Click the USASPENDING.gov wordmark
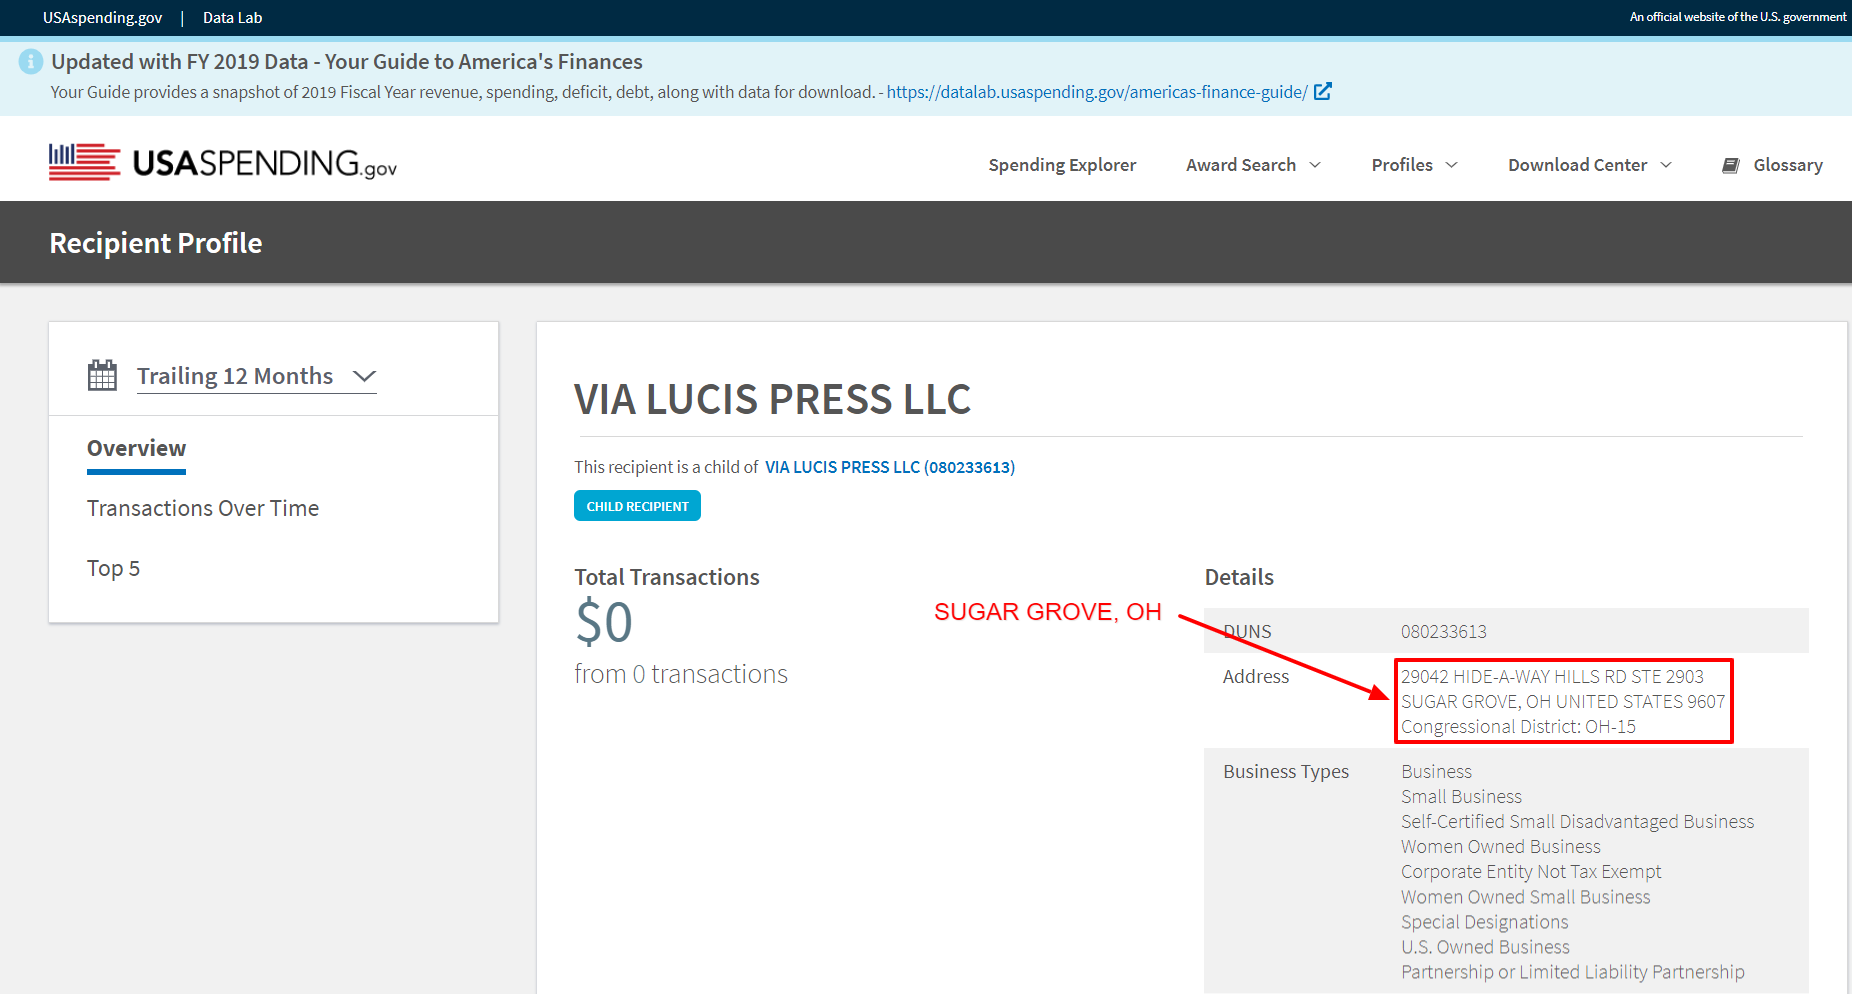The width and height of the screenshot is (1852, 994). [x=265, y=163]
